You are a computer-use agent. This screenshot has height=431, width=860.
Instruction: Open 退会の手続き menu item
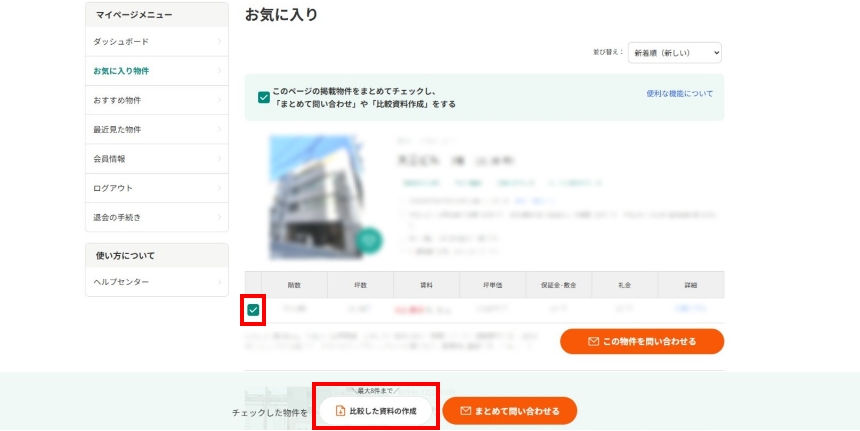[x=117, y=217]
